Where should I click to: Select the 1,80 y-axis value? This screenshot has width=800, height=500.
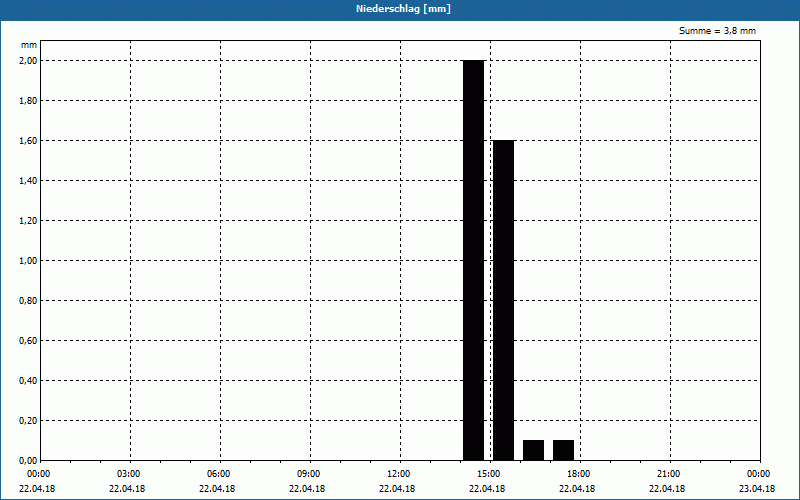(28, 101)
